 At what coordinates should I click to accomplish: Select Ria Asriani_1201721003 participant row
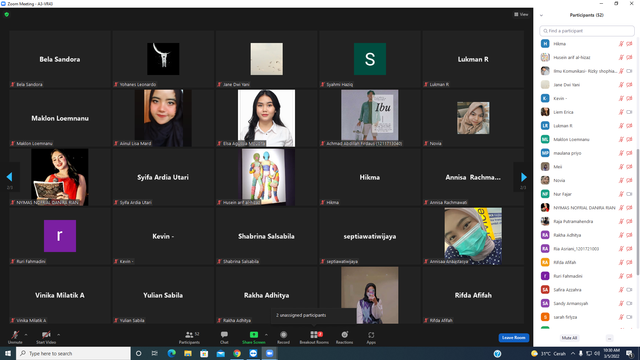[587, 249]
